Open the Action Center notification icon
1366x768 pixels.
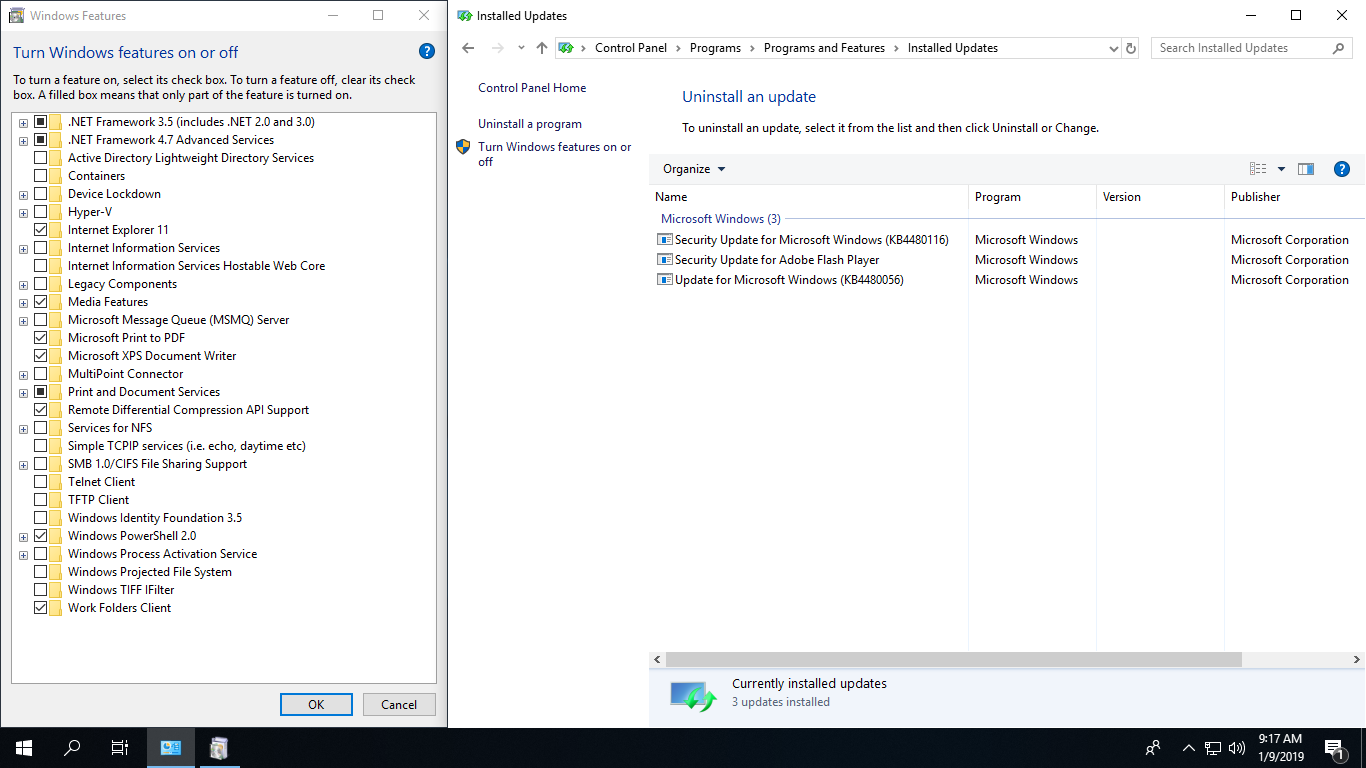[1334, 748]
